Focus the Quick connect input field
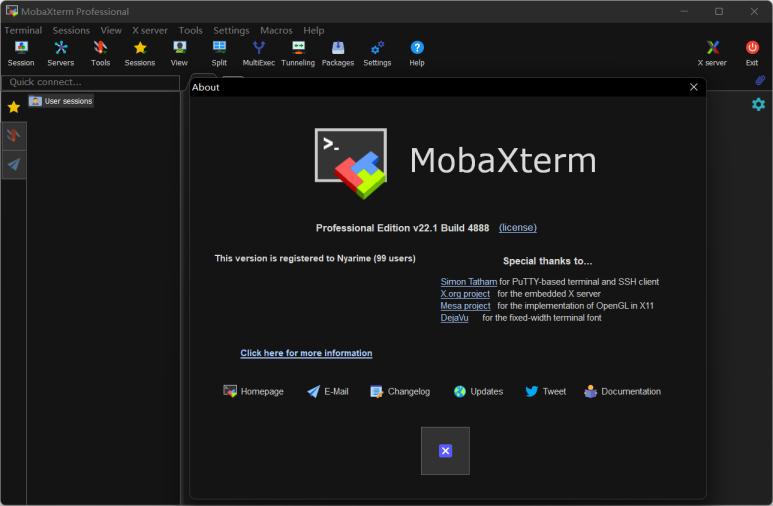The width and height of the screenshot is (773, 506). point(91,82)
